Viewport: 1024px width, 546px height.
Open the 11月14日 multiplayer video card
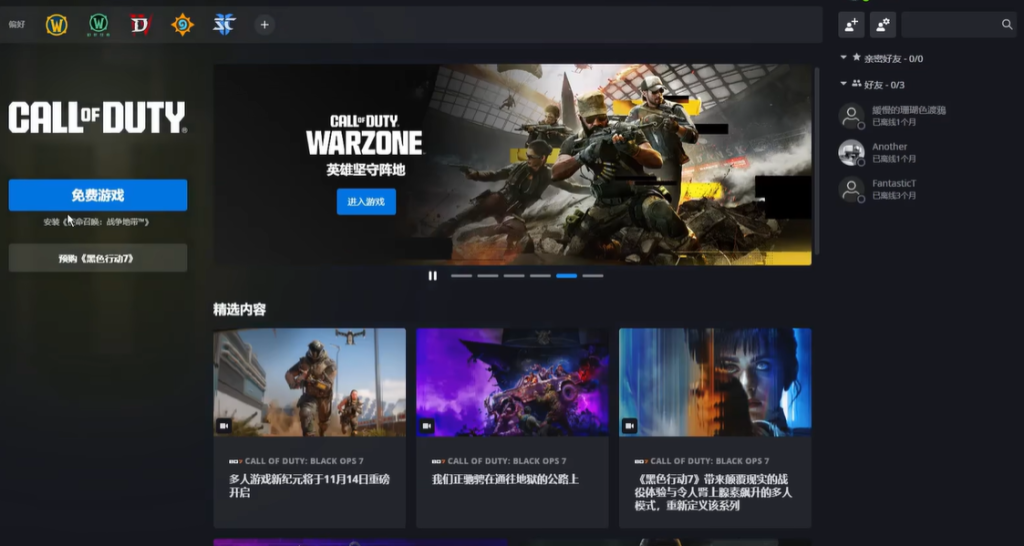coord(309,427)
